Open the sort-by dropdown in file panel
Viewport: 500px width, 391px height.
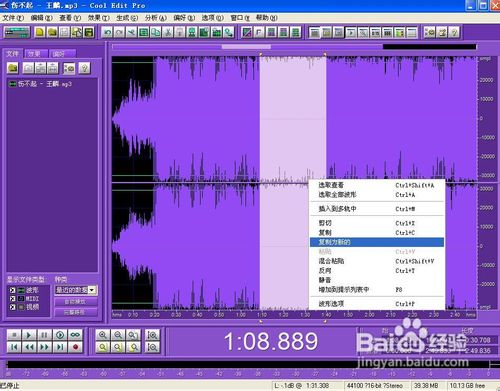coord(76,290)
